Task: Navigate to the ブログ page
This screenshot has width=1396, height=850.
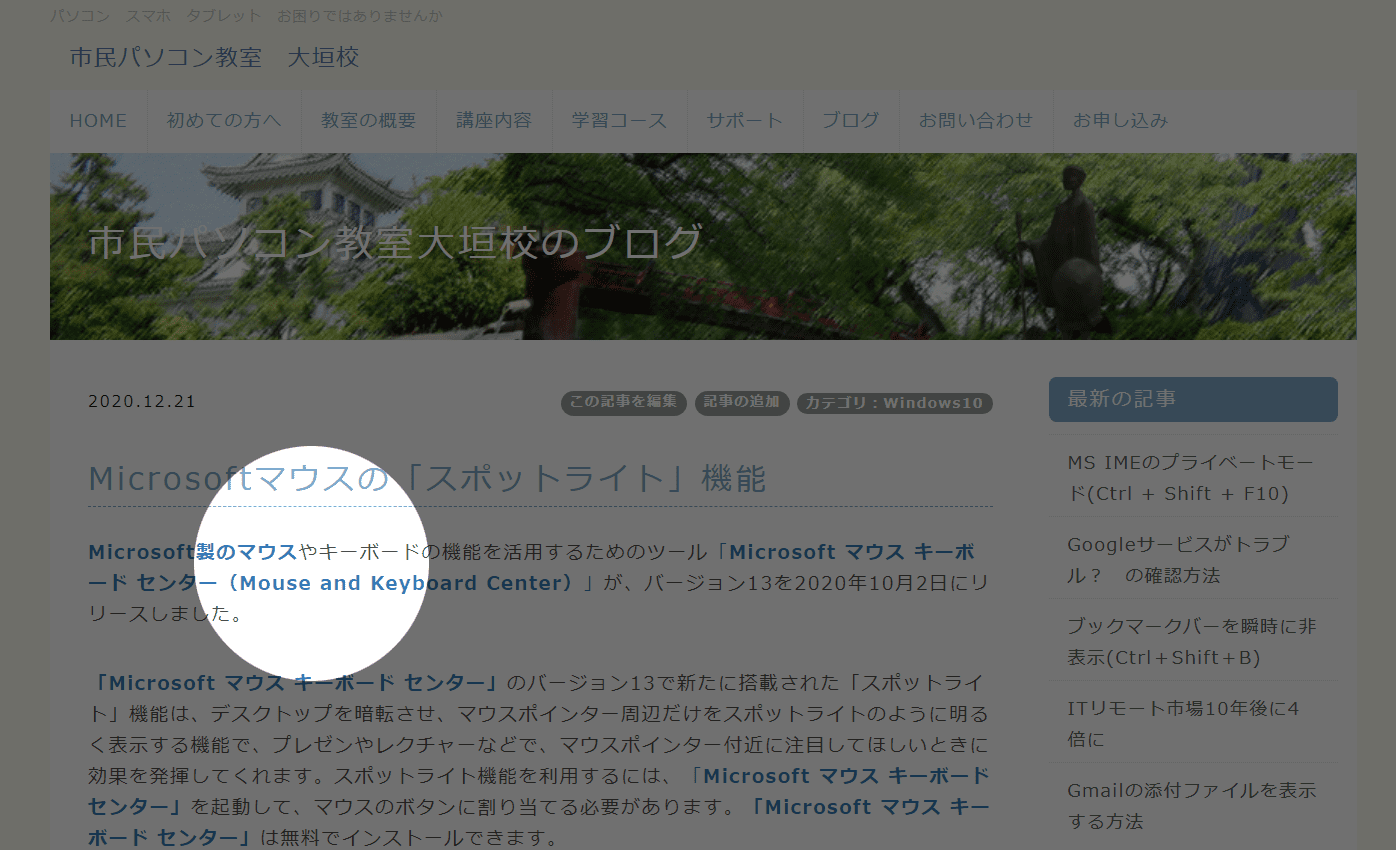Action: click(850, 121)
